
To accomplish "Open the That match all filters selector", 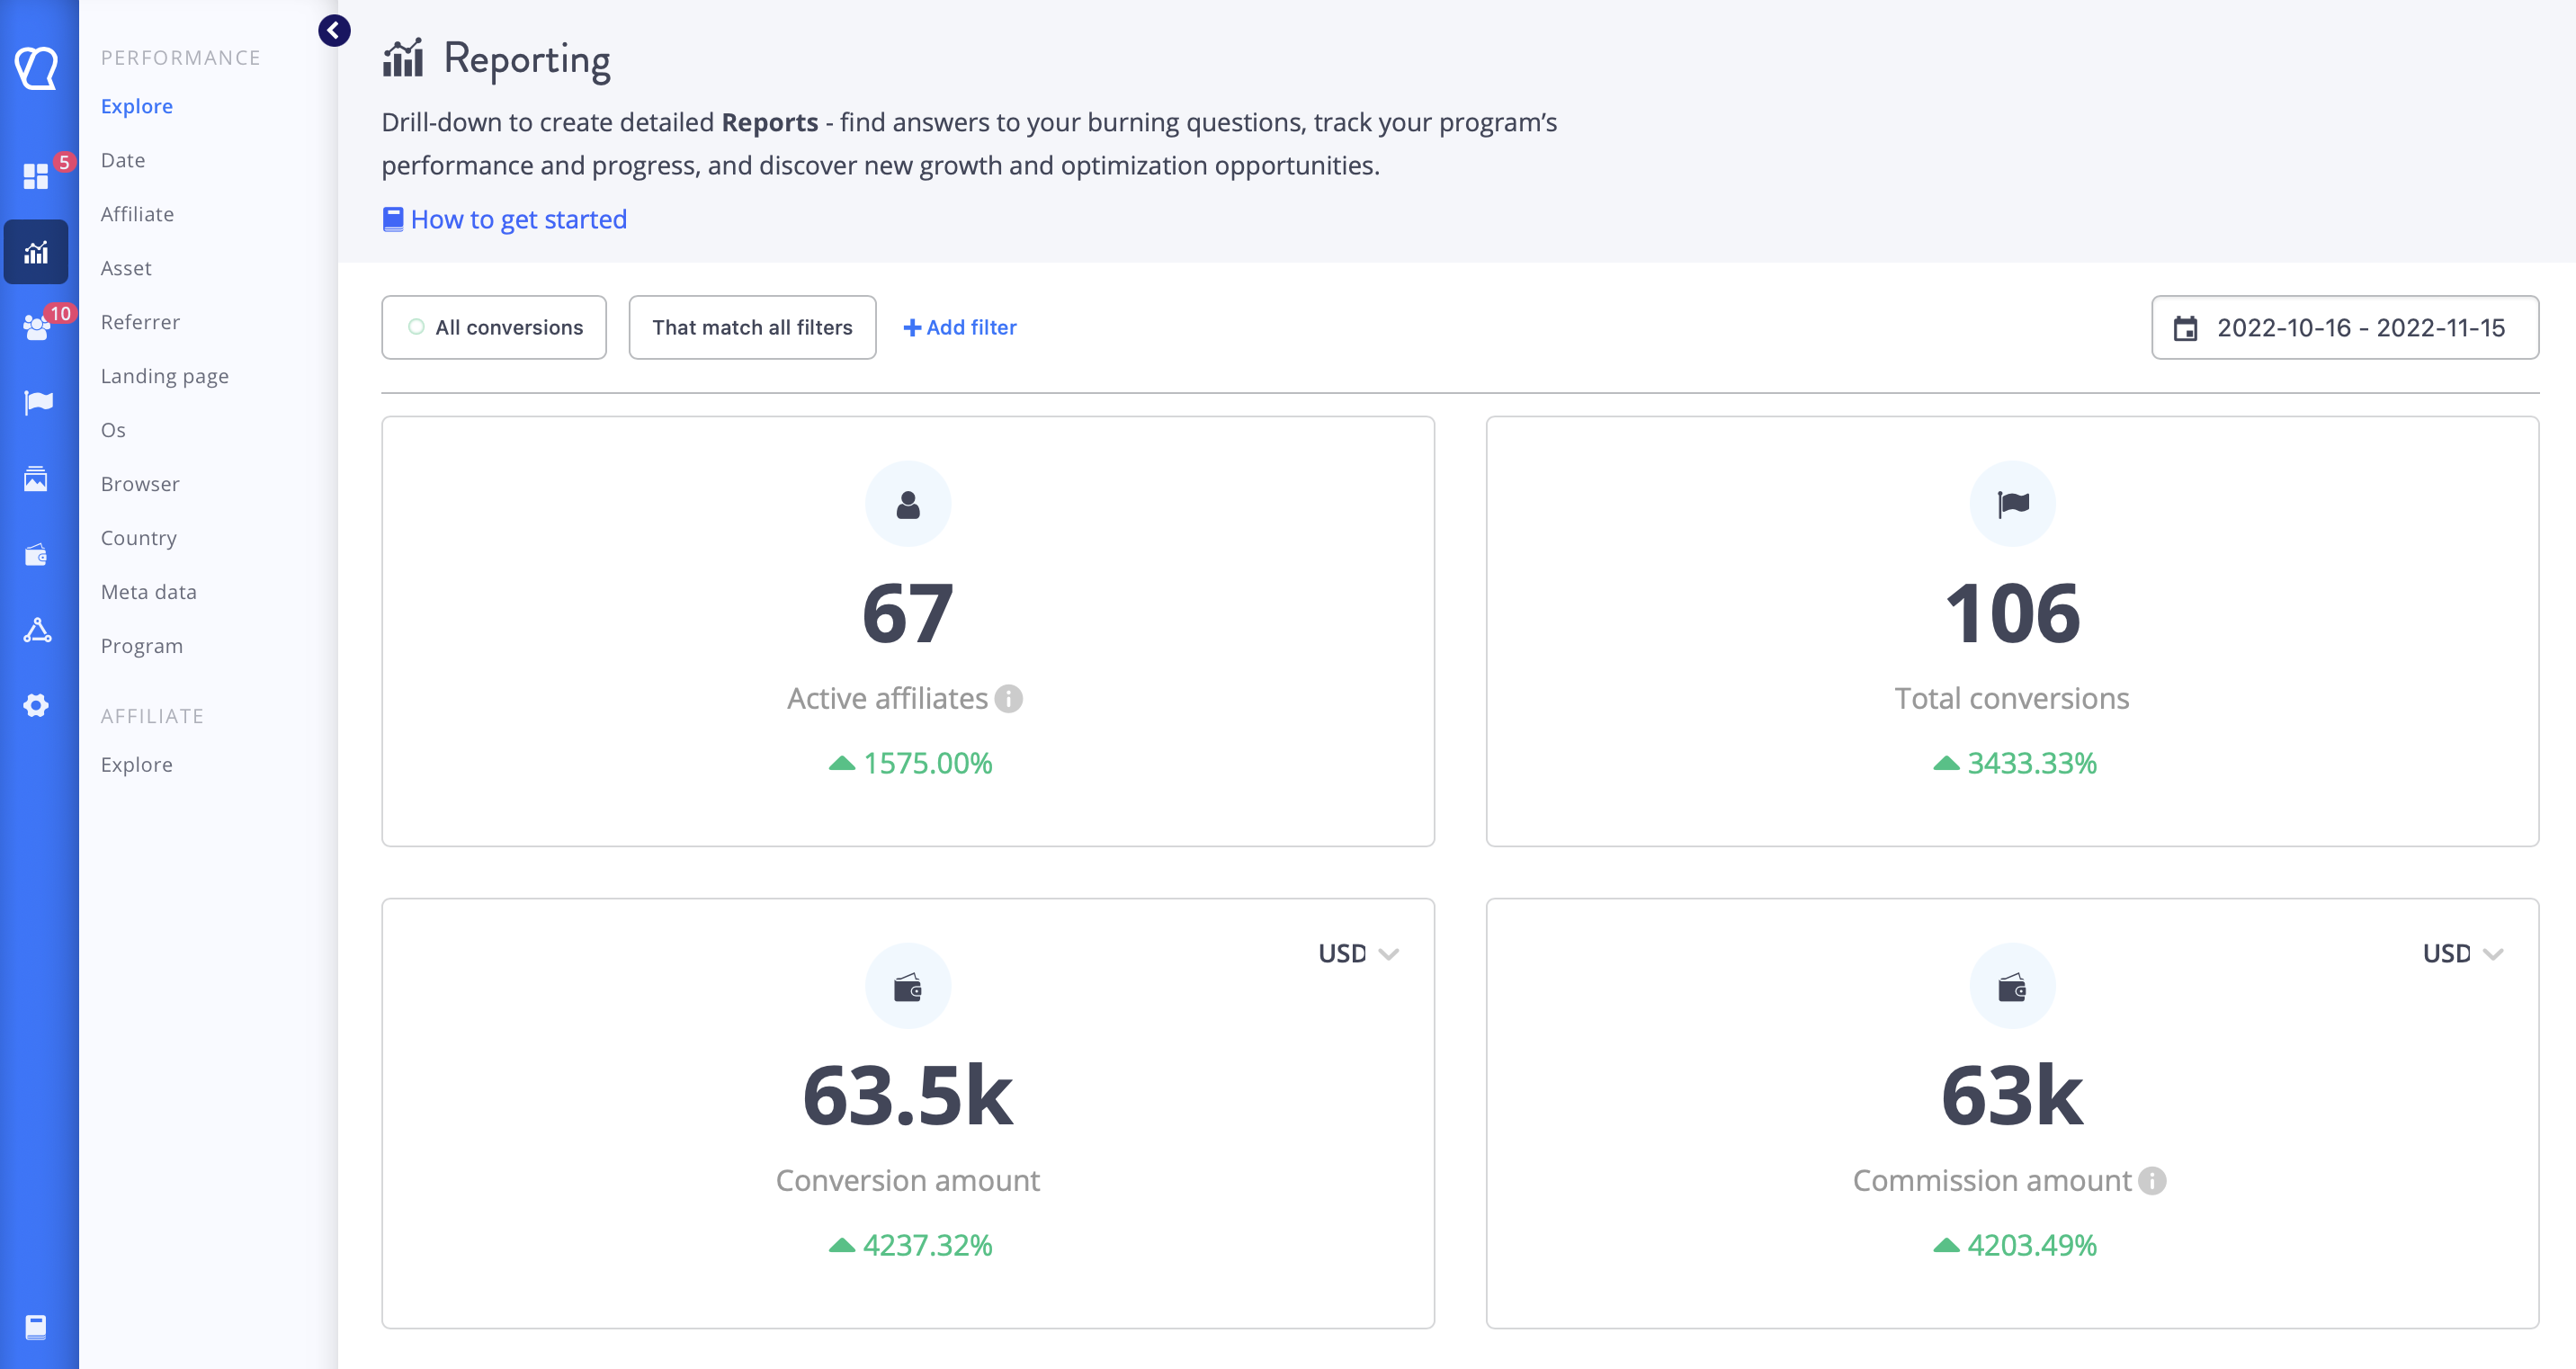I will [752, 327].
